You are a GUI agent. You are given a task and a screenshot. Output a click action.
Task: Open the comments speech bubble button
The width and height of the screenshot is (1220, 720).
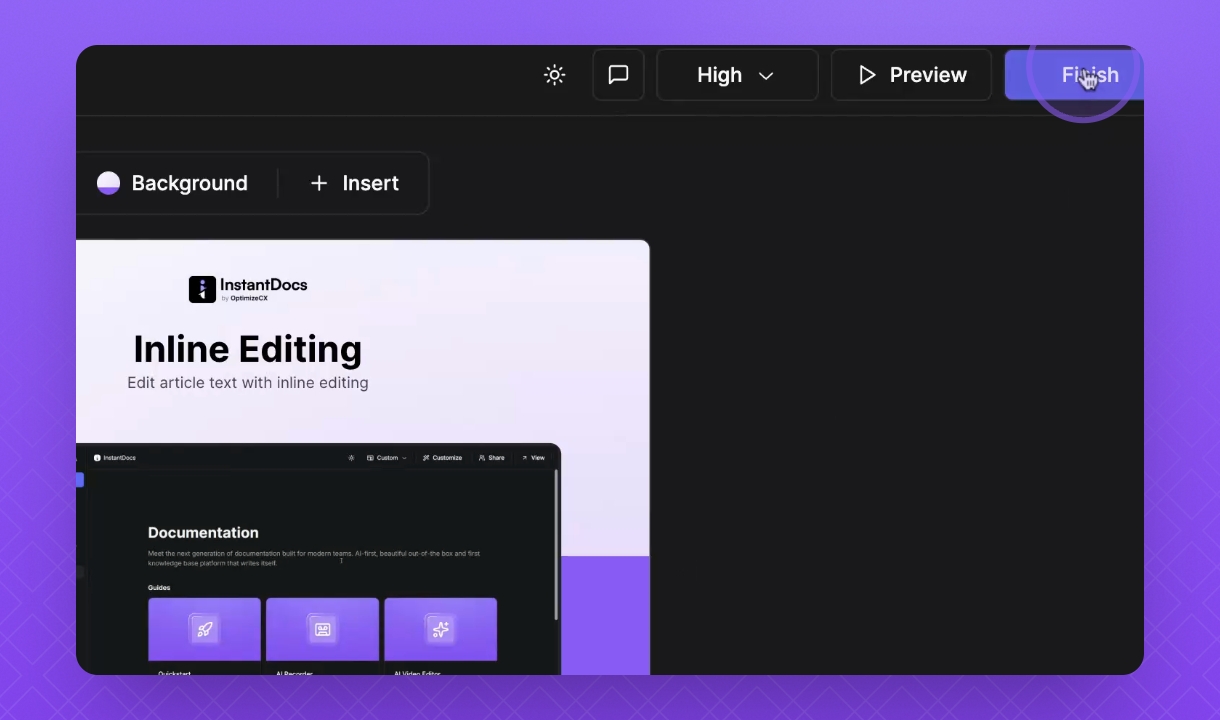(x=618, y=75)
